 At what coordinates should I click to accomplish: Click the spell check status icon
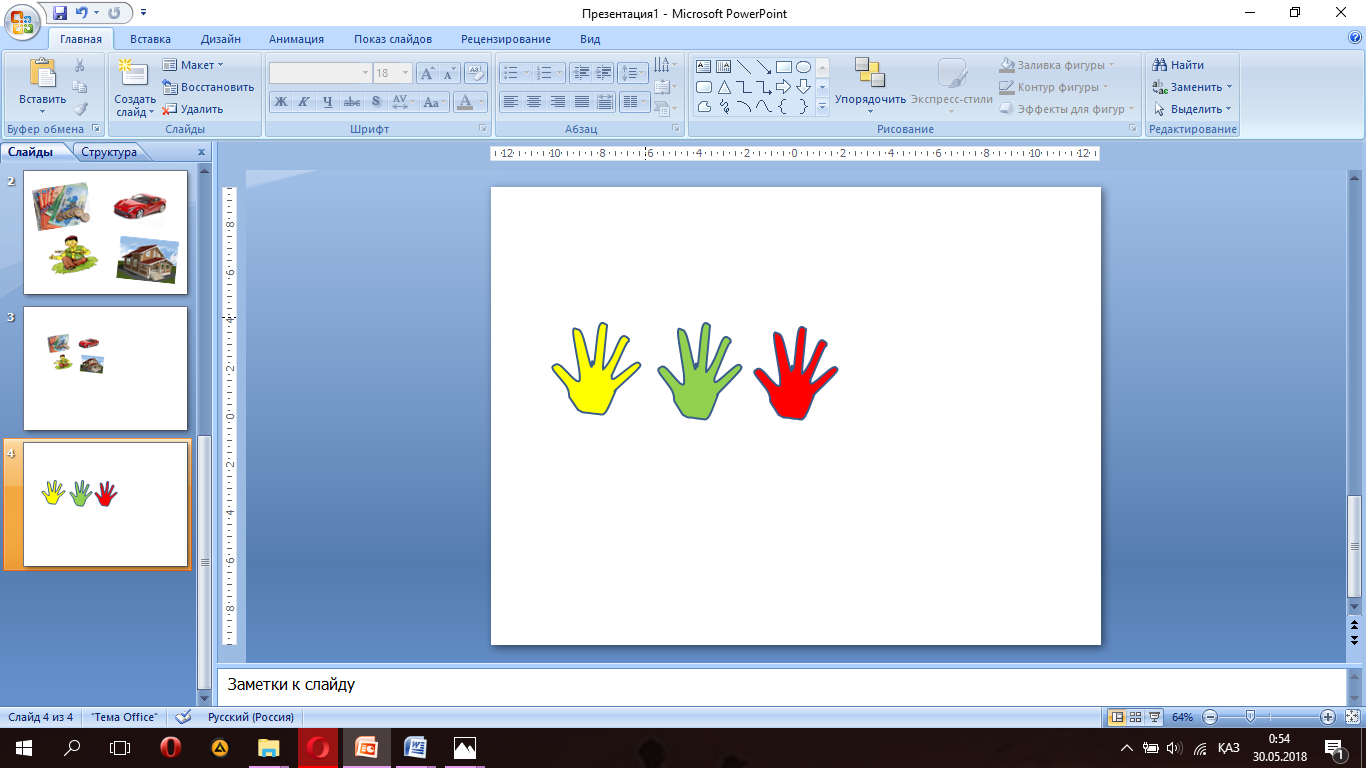point(182,717)
